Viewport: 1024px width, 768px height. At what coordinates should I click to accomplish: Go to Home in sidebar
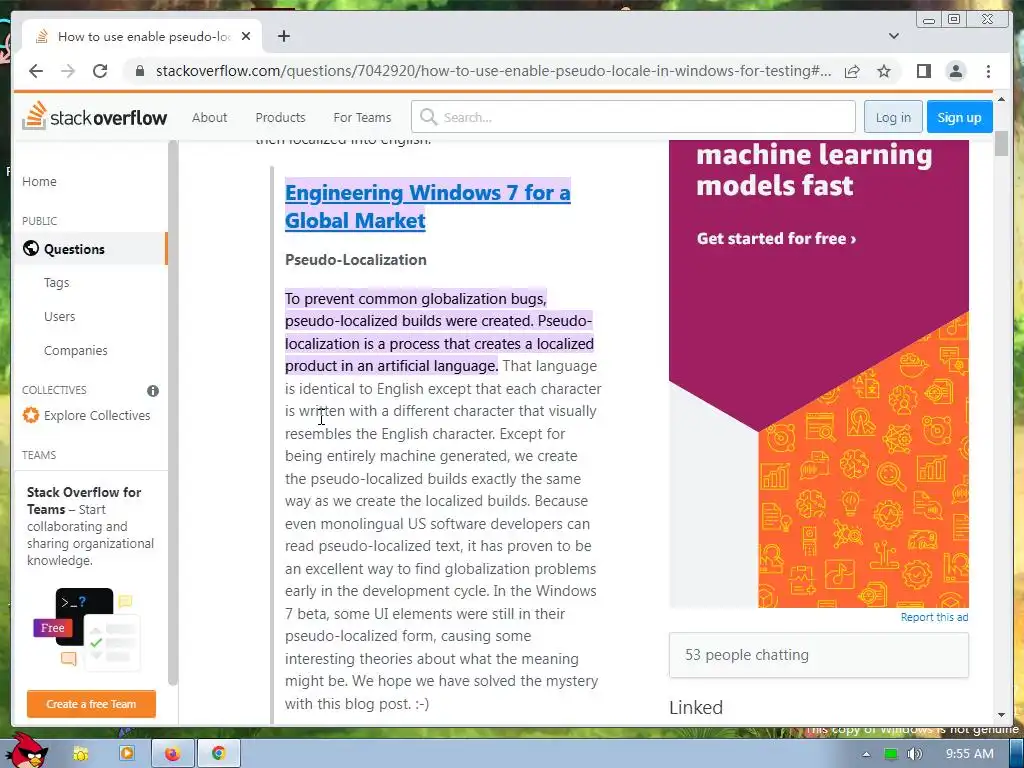[x=39, y=182]
